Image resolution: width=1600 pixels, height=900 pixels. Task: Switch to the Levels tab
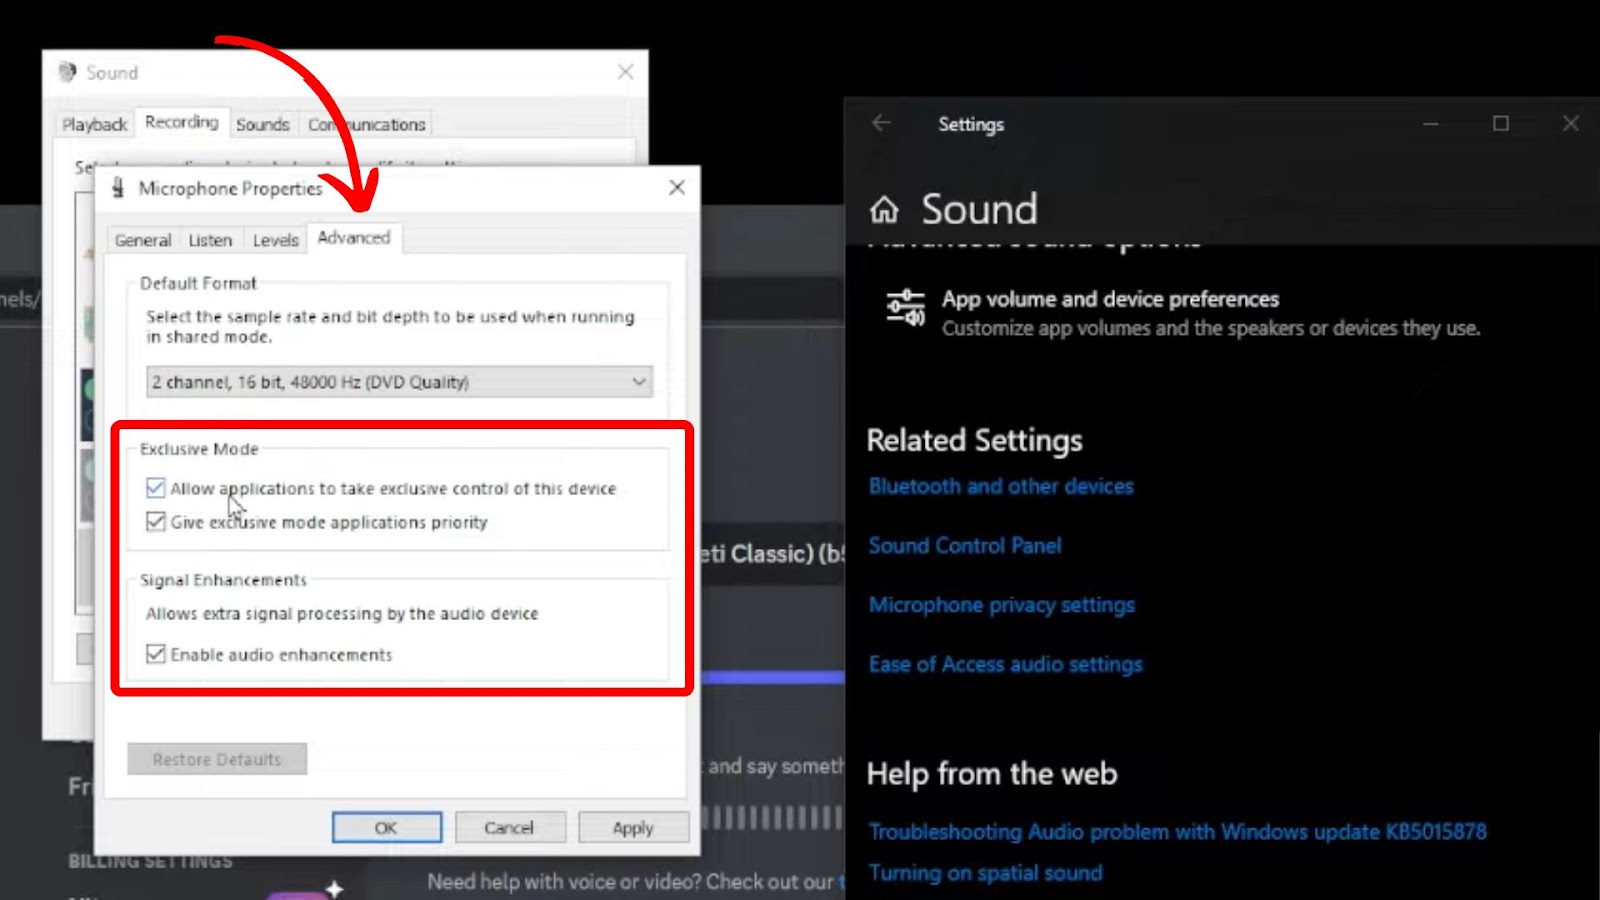[x=275, y=240]
